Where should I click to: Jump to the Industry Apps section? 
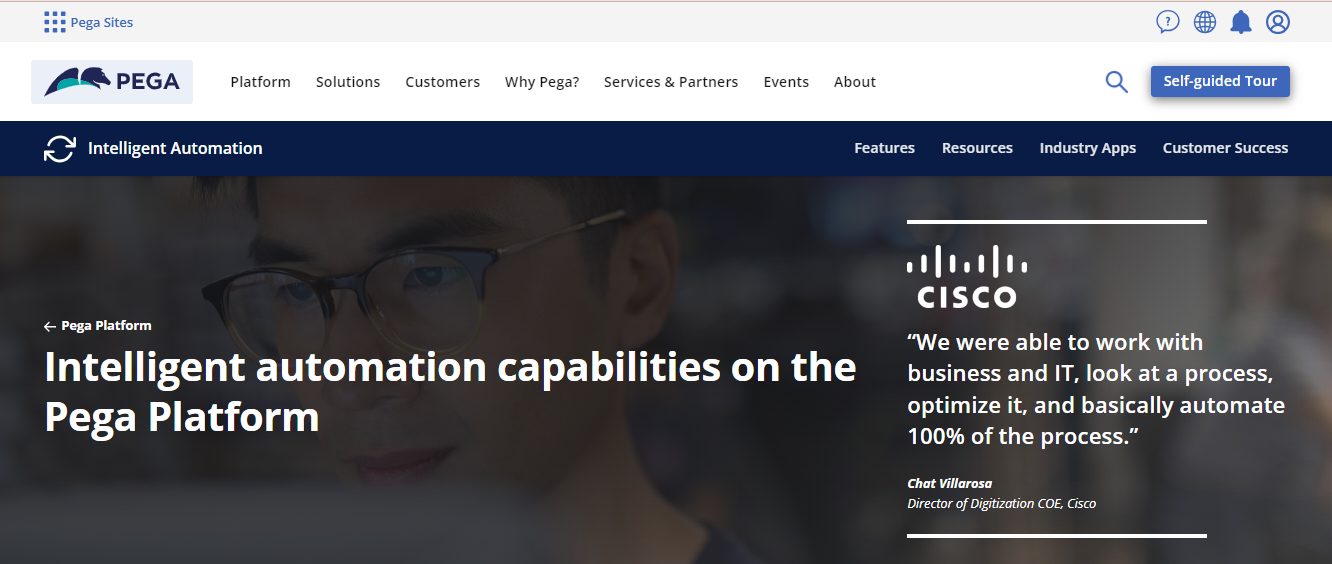coord(1088,148)
